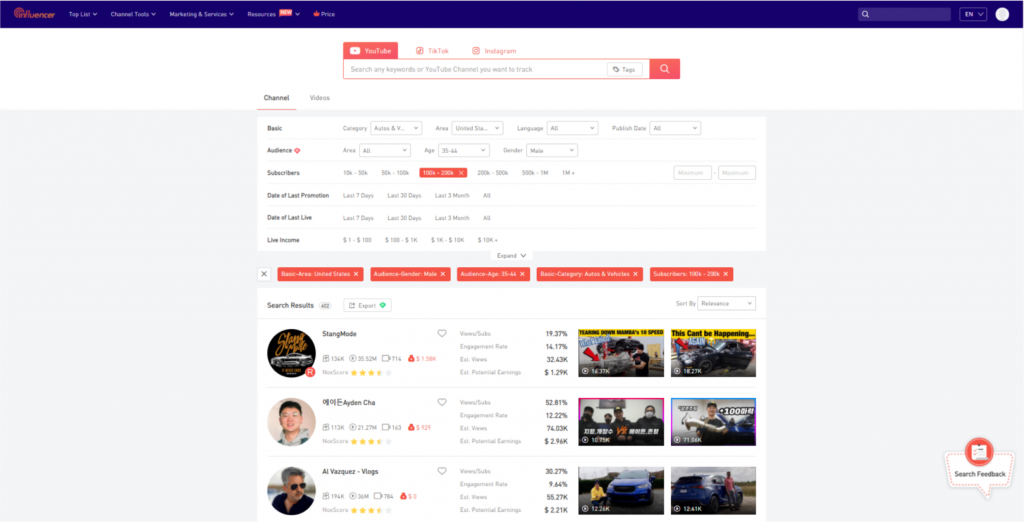This screenshot has width=1024, height=522.
Task: Click Al Vazquez's channel avatar
Action: tap(291, 491)
